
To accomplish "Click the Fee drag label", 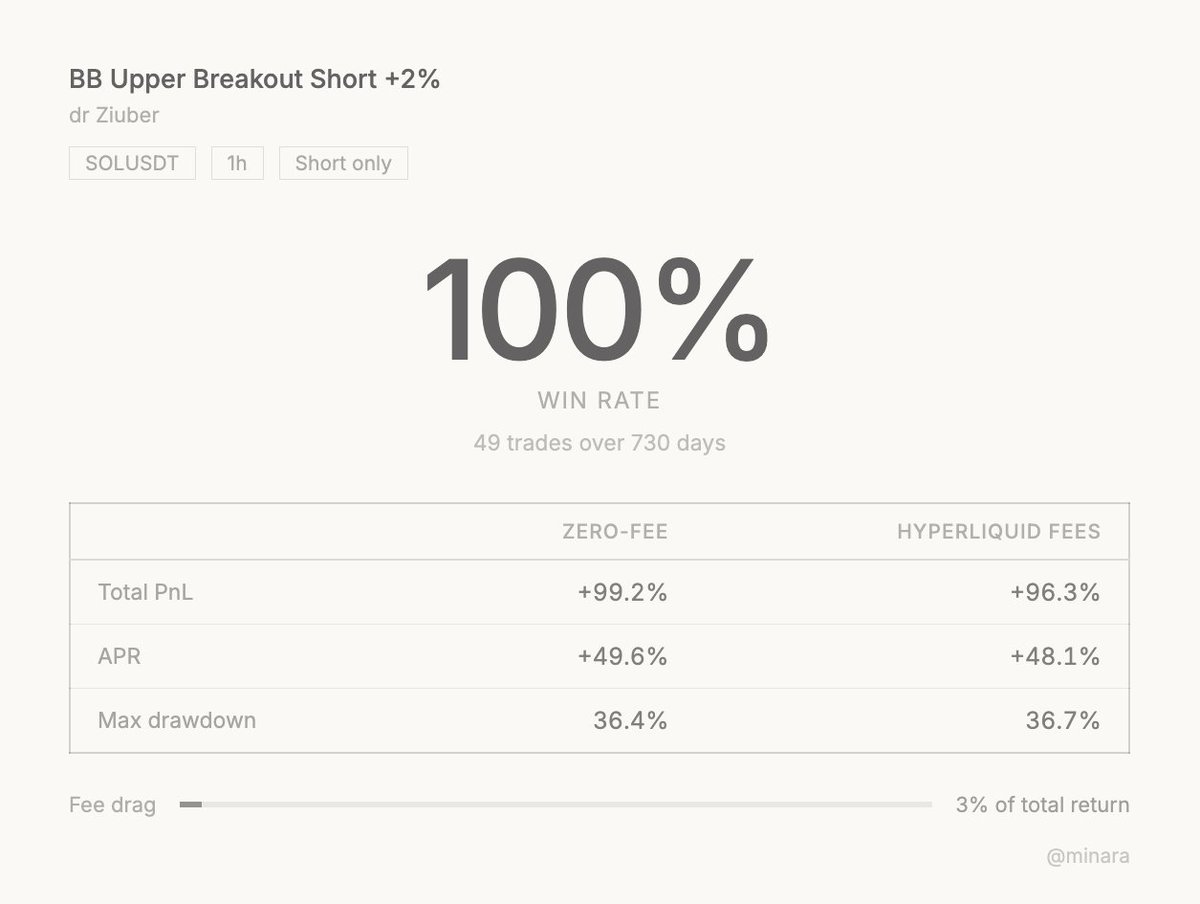I will 112,805.
